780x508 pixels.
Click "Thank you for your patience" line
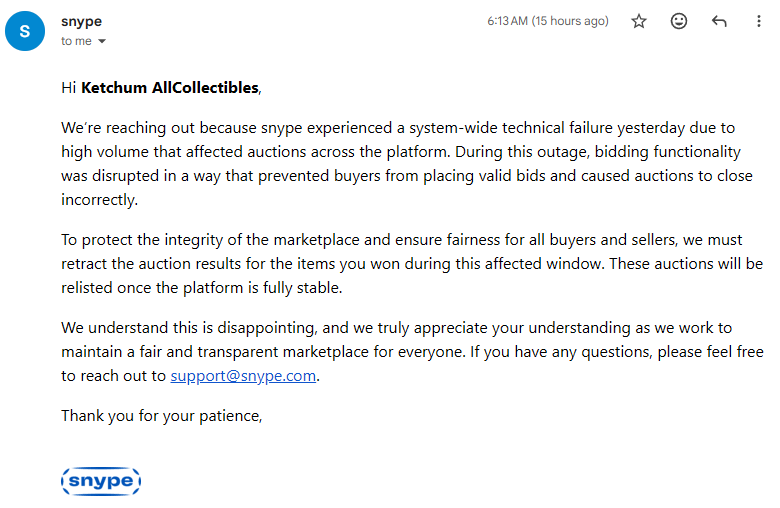point(161,415)
